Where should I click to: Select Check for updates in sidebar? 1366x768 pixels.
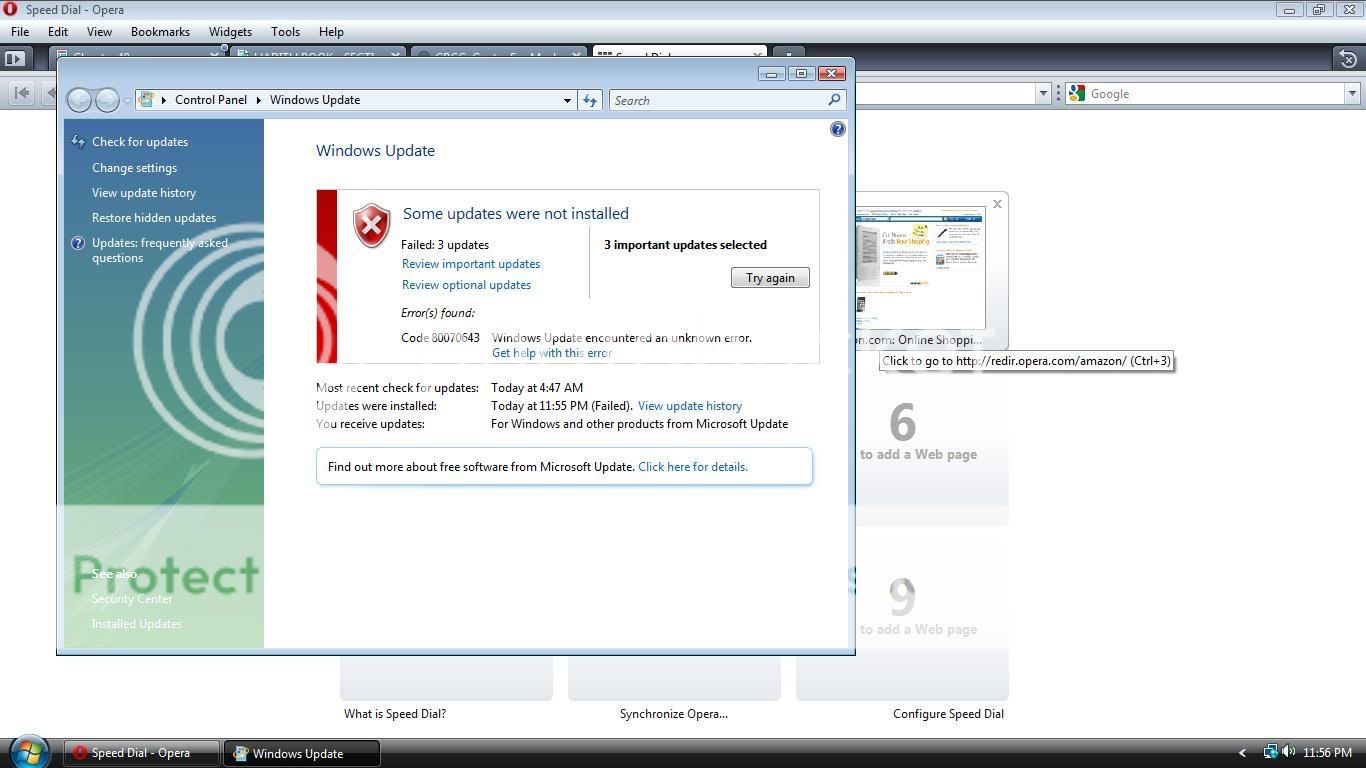[x=140, y=142]
